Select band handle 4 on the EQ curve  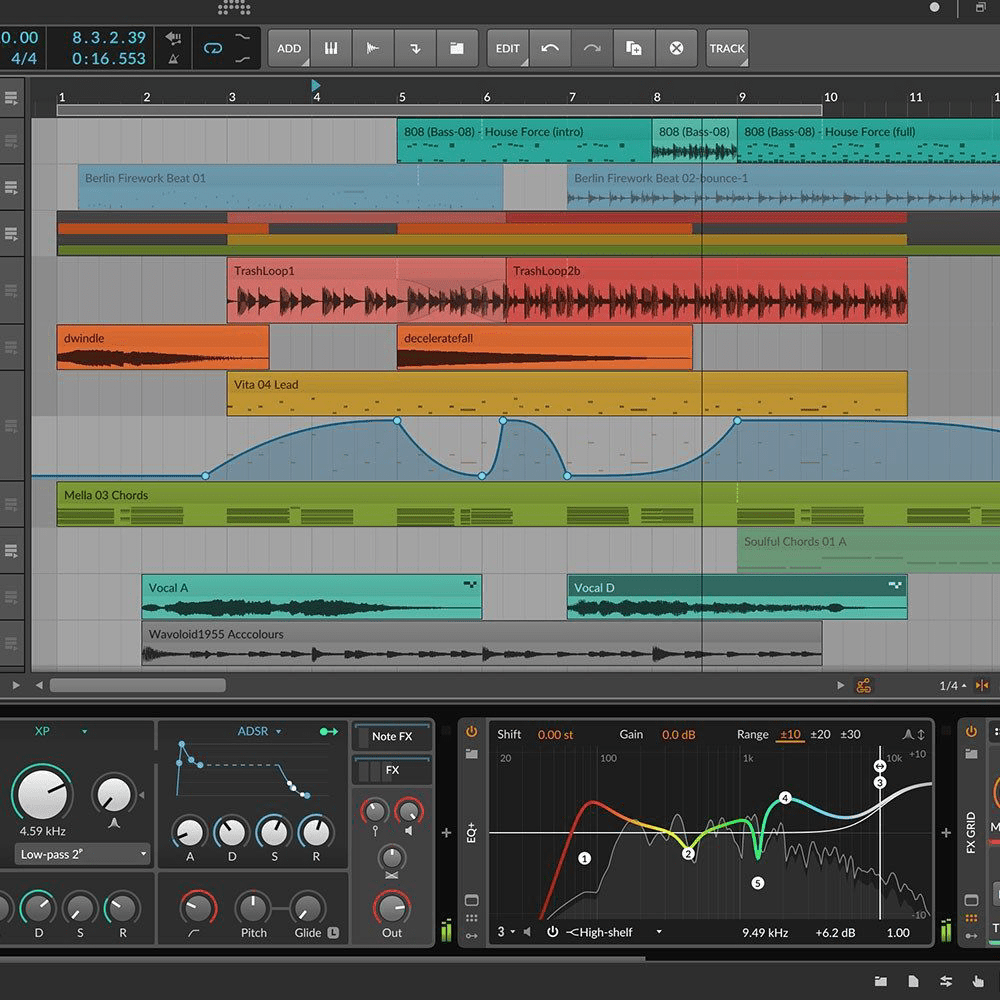[x=786, y=799]
